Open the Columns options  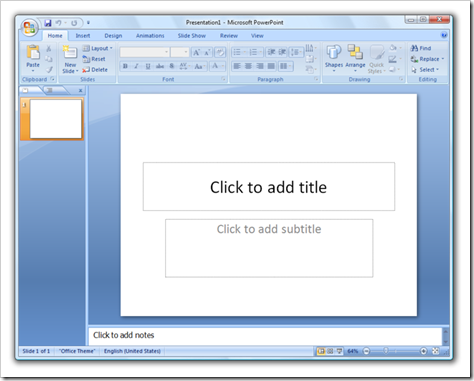285,66
